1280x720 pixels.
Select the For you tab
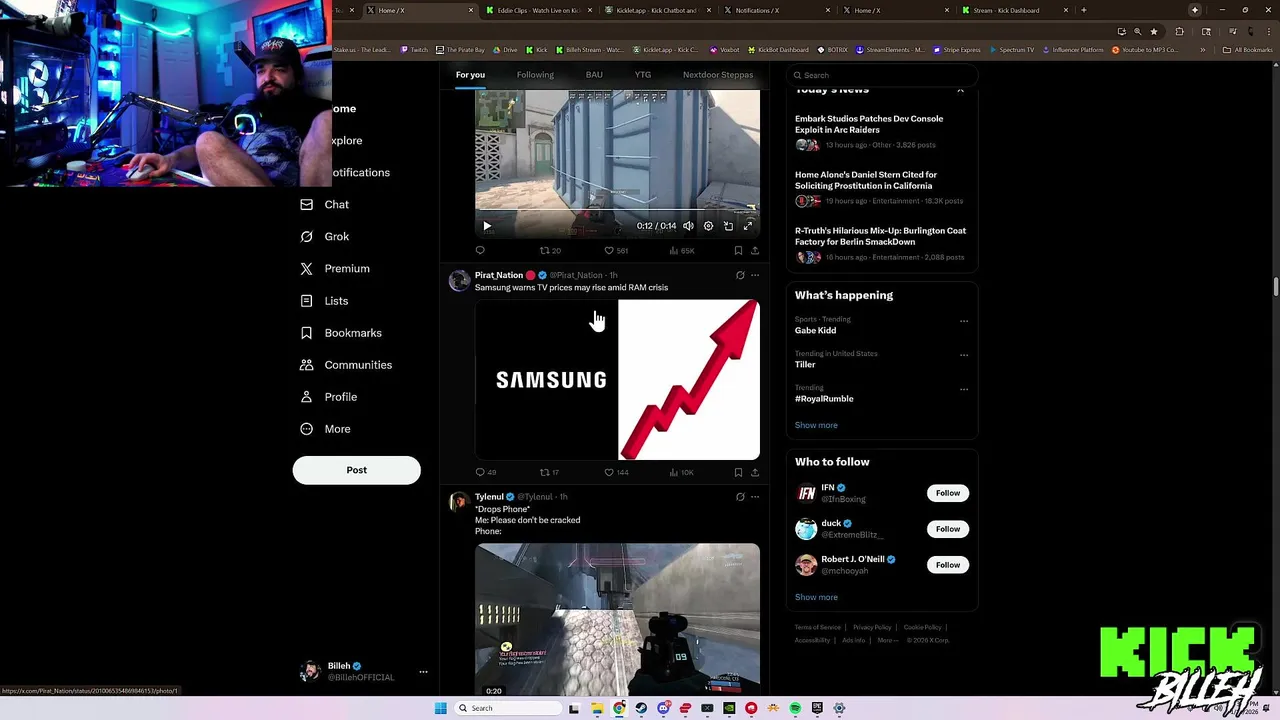(x=470, y=75)
